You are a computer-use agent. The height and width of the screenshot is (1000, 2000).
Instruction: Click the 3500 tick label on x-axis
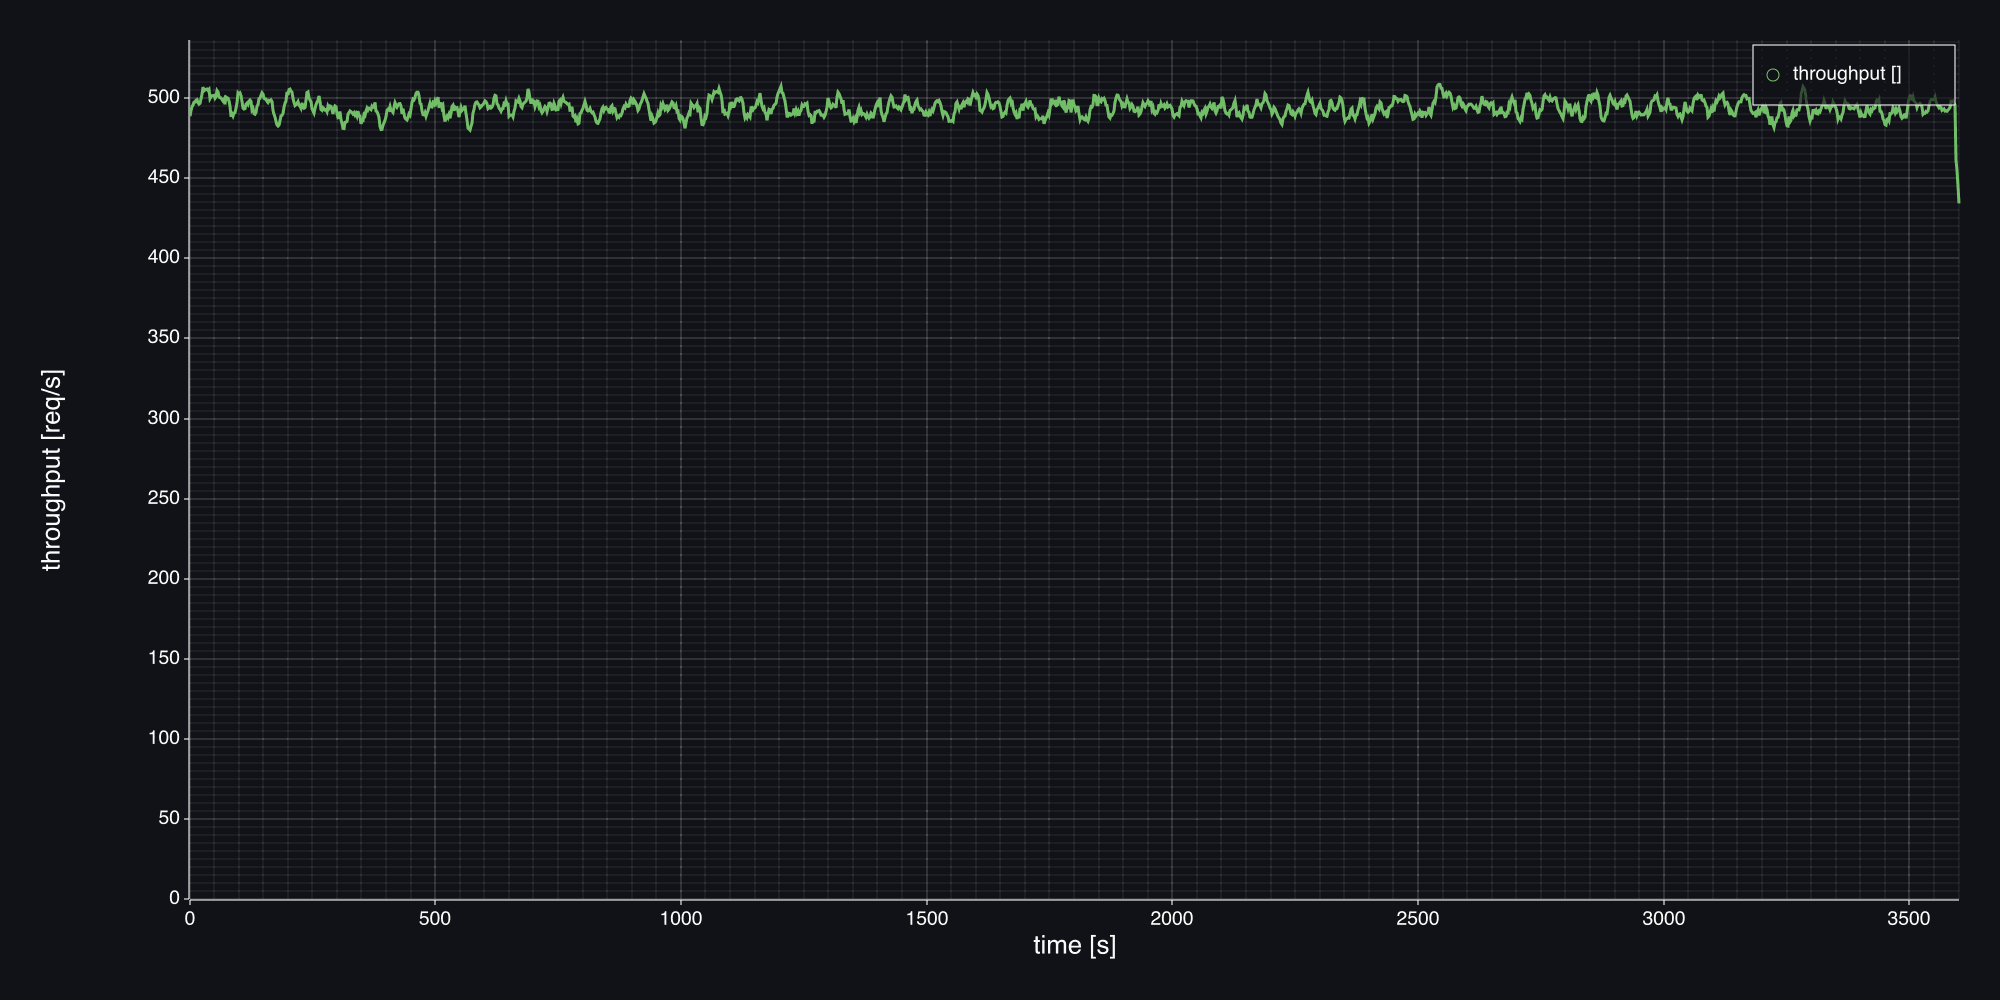1909,919
